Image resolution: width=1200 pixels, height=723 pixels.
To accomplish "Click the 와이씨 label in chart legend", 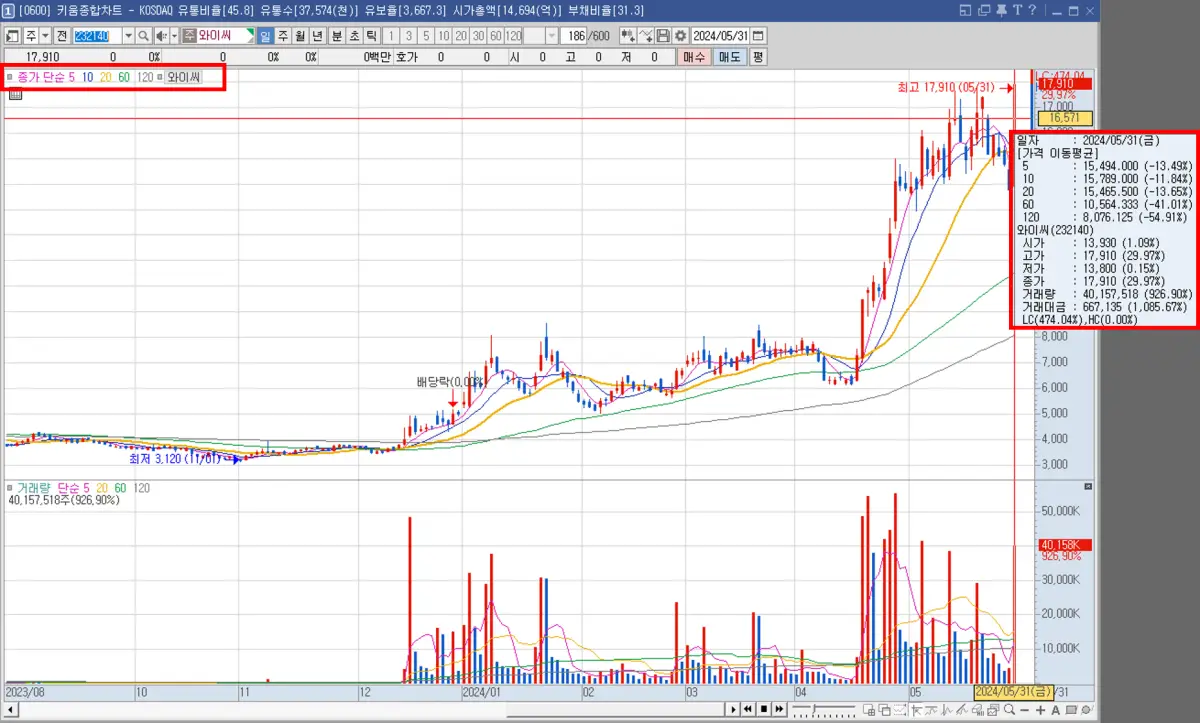I will [x=183, y=76].
